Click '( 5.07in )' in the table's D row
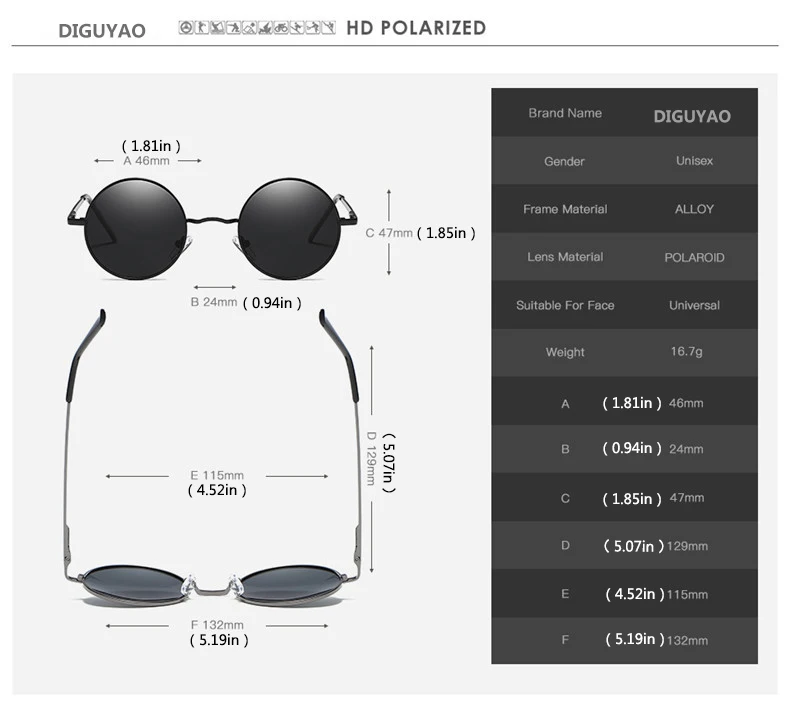Screen dimensions: 790x706 tap(634, 546)
